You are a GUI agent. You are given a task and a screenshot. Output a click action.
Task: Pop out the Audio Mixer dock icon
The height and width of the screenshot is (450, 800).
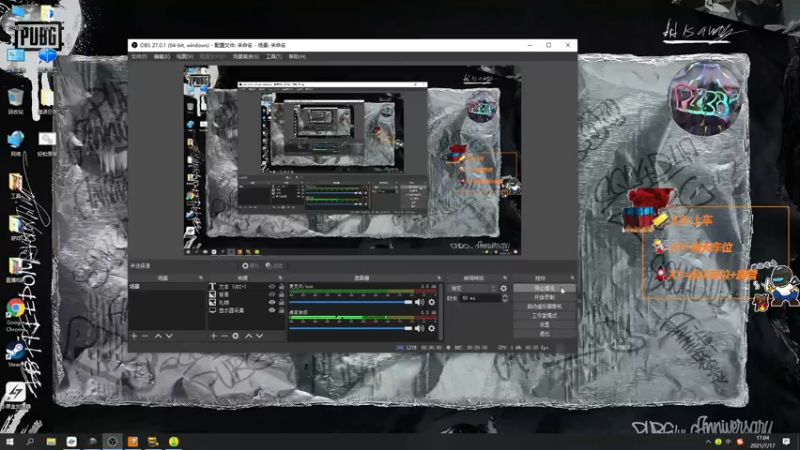tap(439, 278)
